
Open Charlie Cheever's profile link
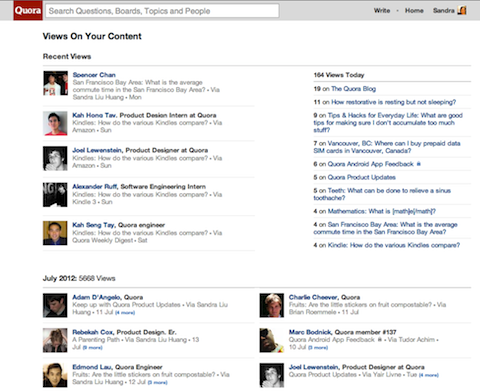313,297
